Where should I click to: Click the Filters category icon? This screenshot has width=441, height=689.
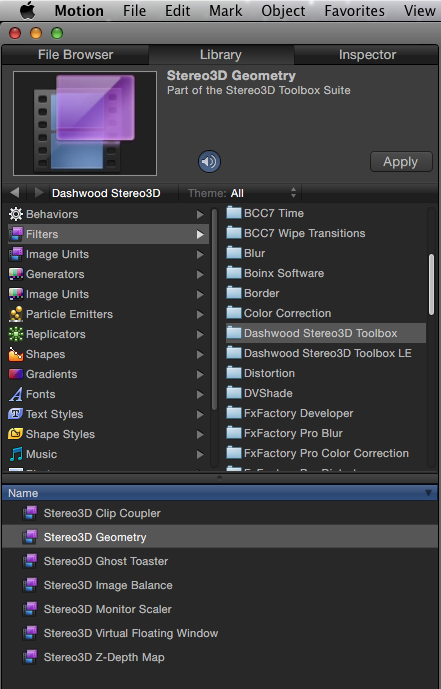pyautogui.click(x=16, y=234)
